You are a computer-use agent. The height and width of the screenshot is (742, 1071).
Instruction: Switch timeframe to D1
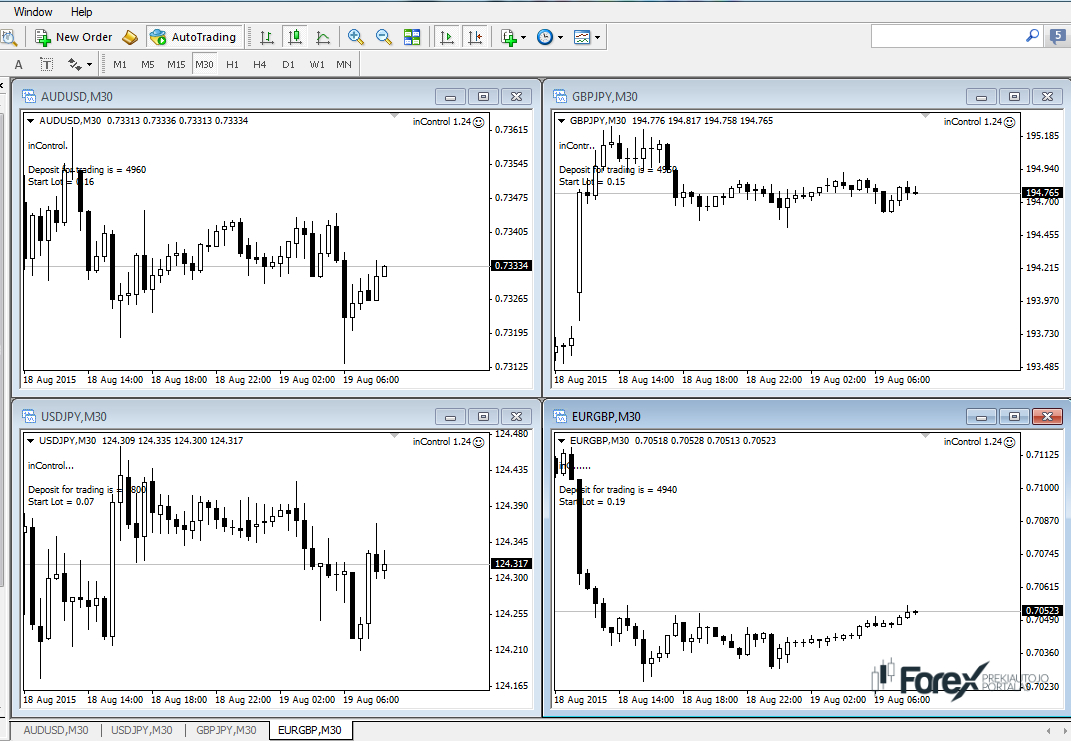(x=288, y=64)
